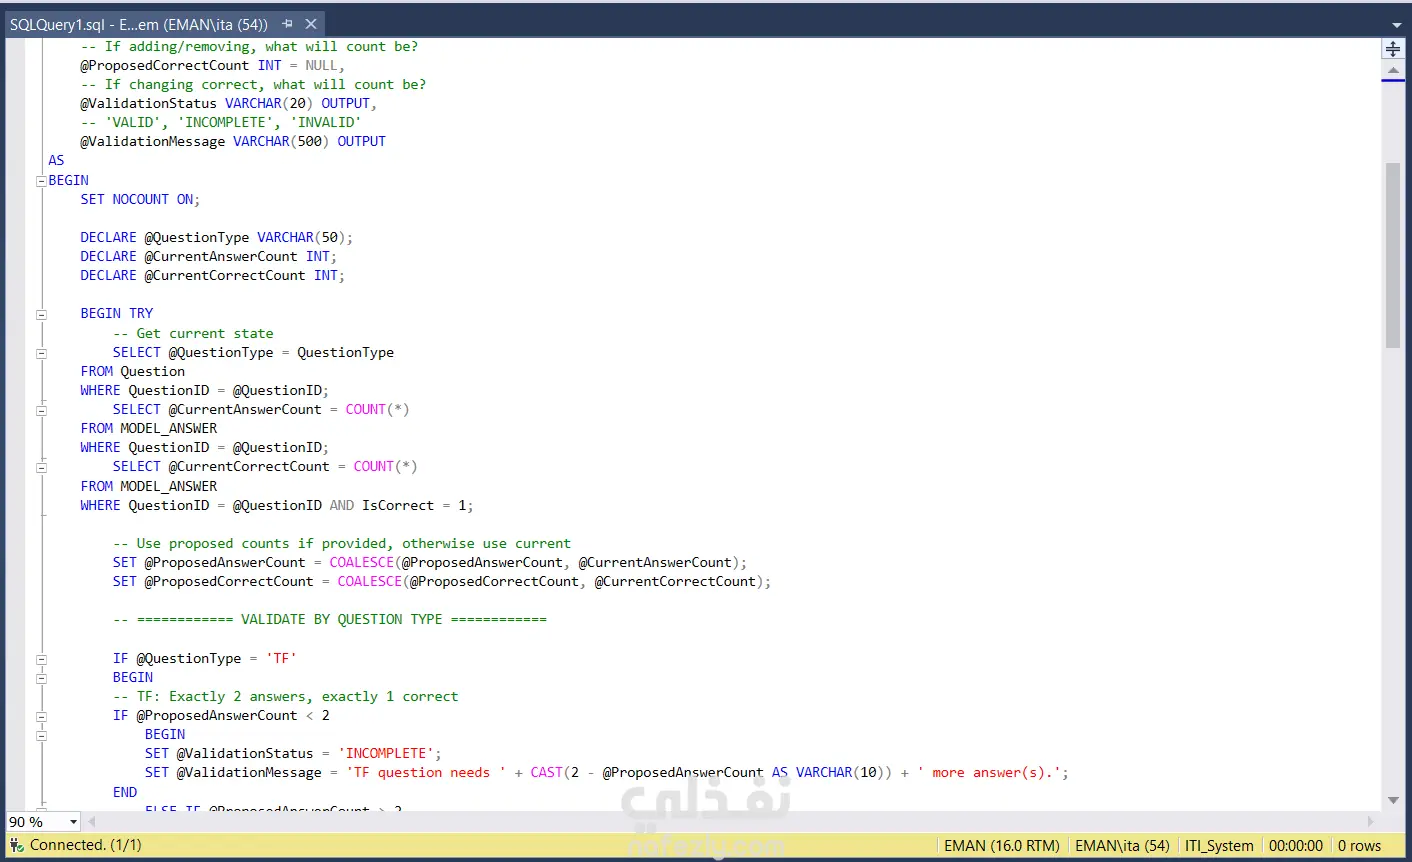Click the 'EMAN (16.0 RTM)' server status entry
The image size is (1412, 862).
pyautogui.click(x=1002, y=846)
